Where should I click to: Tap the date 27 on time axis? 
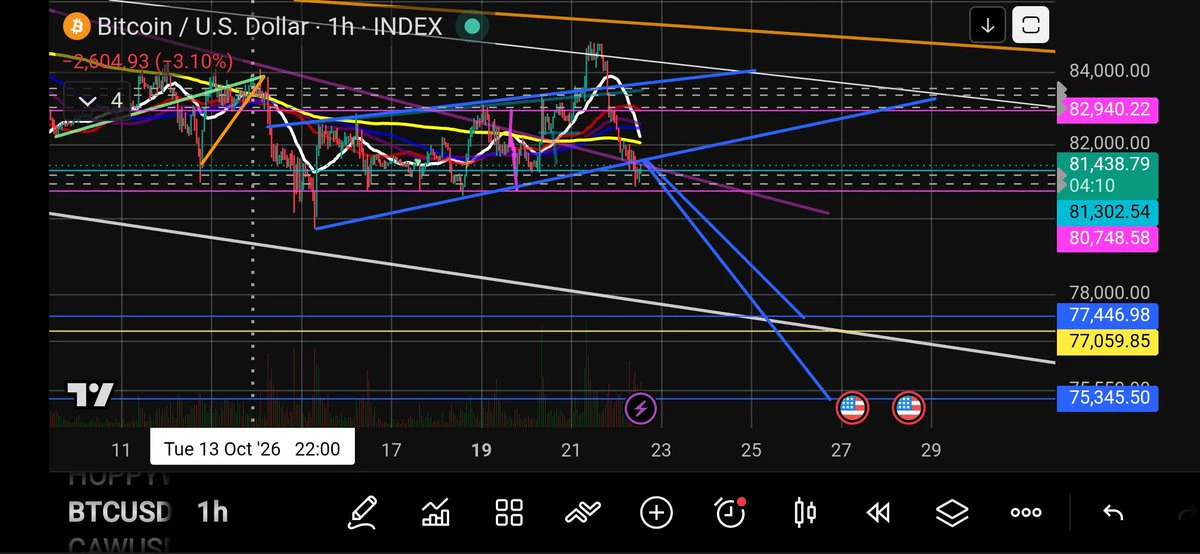coord(841,450)
